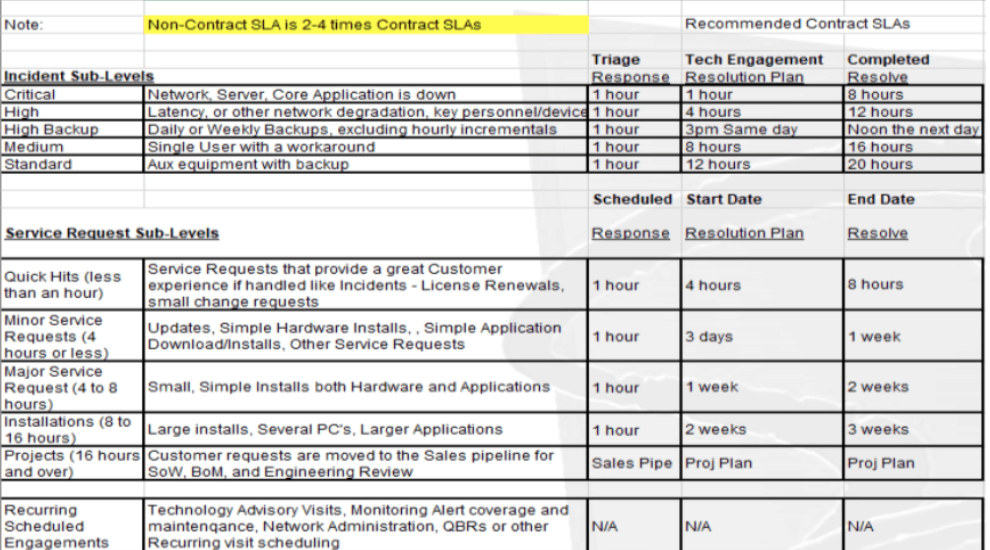The width and height of the screenshot is (990, 550).
Task: Click Medium row's '8 hours' resolution plan
Action: 762,146
